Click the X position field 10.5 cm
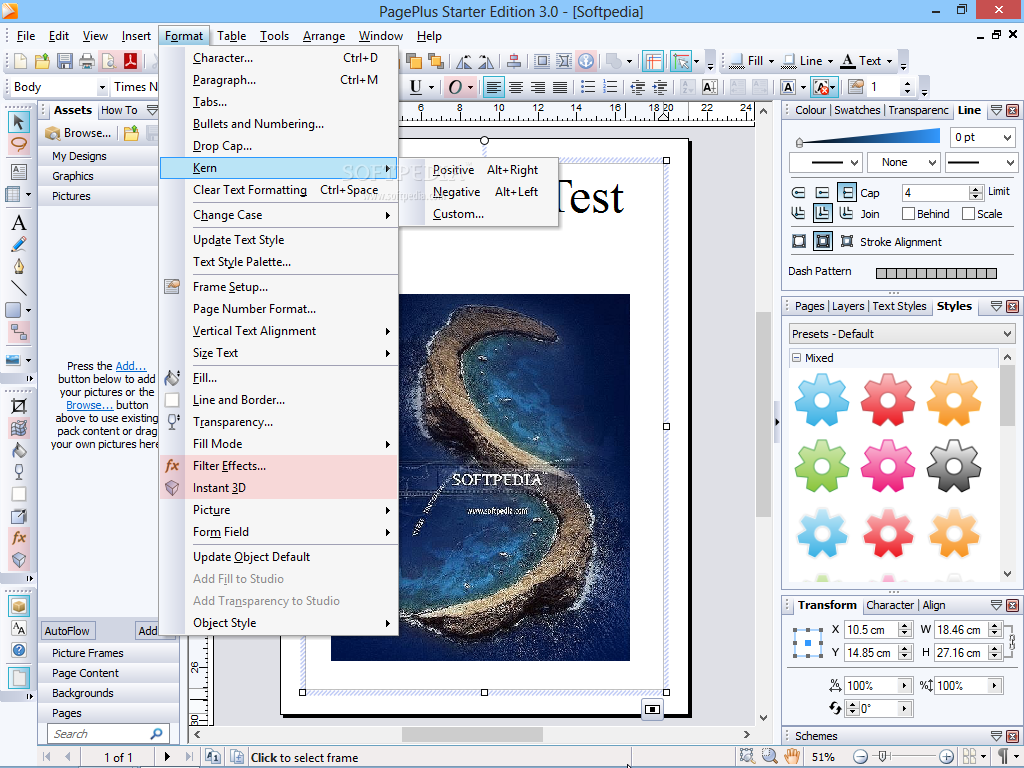1024x768 pixels. pos(871,630)
